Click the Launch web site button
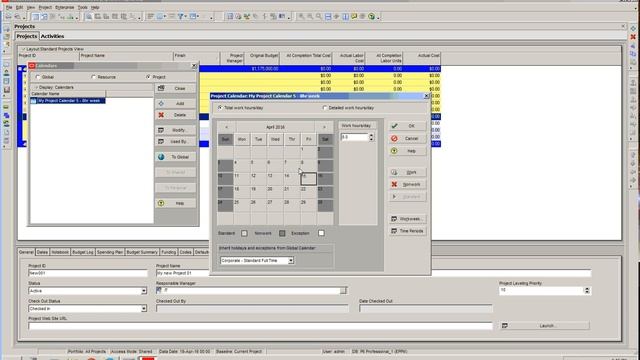The width and height of the screenshot is (640, 360). (x=545, y=326)
